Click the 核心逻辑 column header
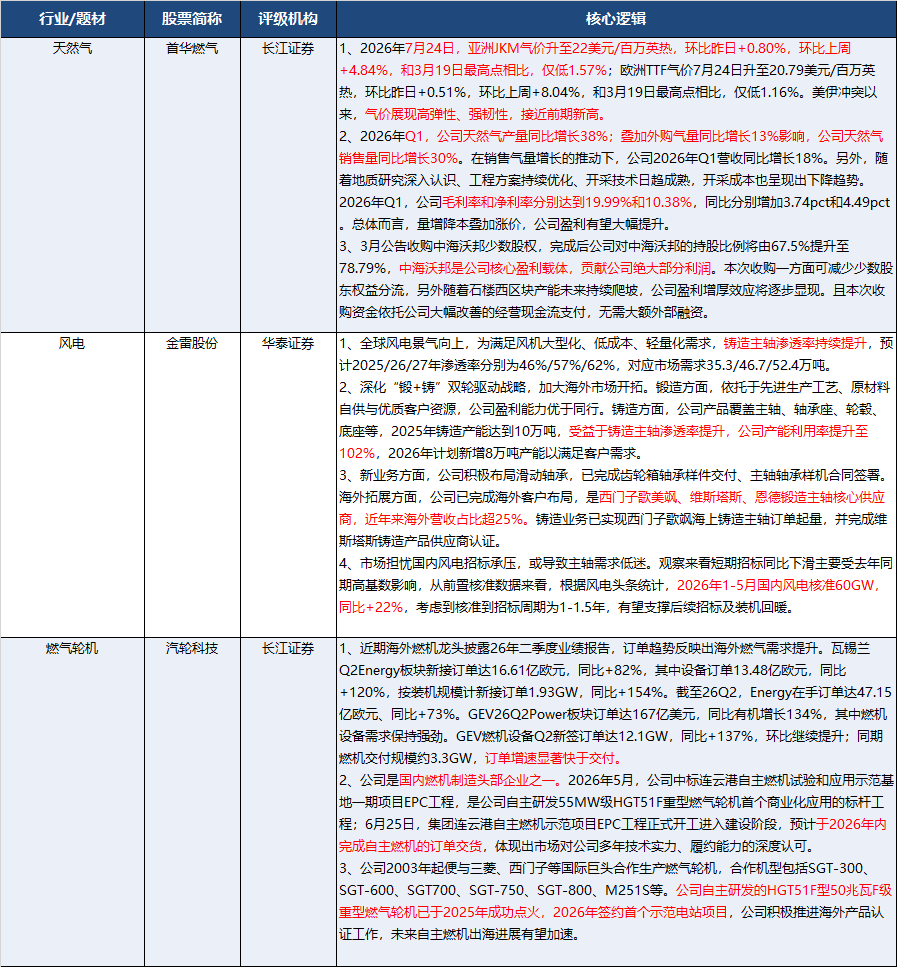This screenshot has width=897, height=967. pos(616,19)
